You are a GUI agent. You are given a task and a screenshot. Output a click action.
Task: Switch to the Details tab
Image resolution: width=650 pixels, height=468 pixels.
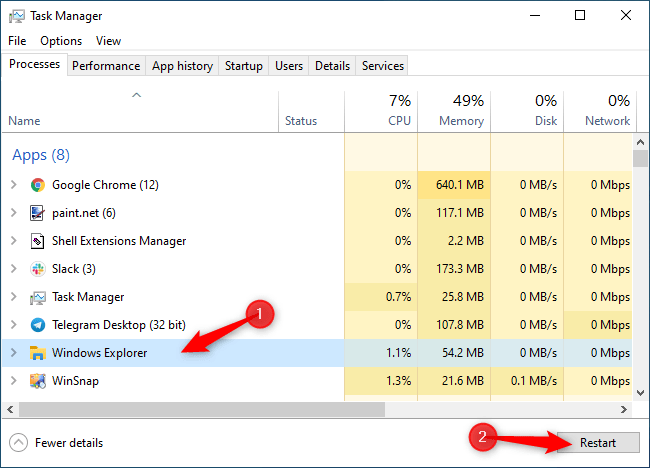click(332, 66)
